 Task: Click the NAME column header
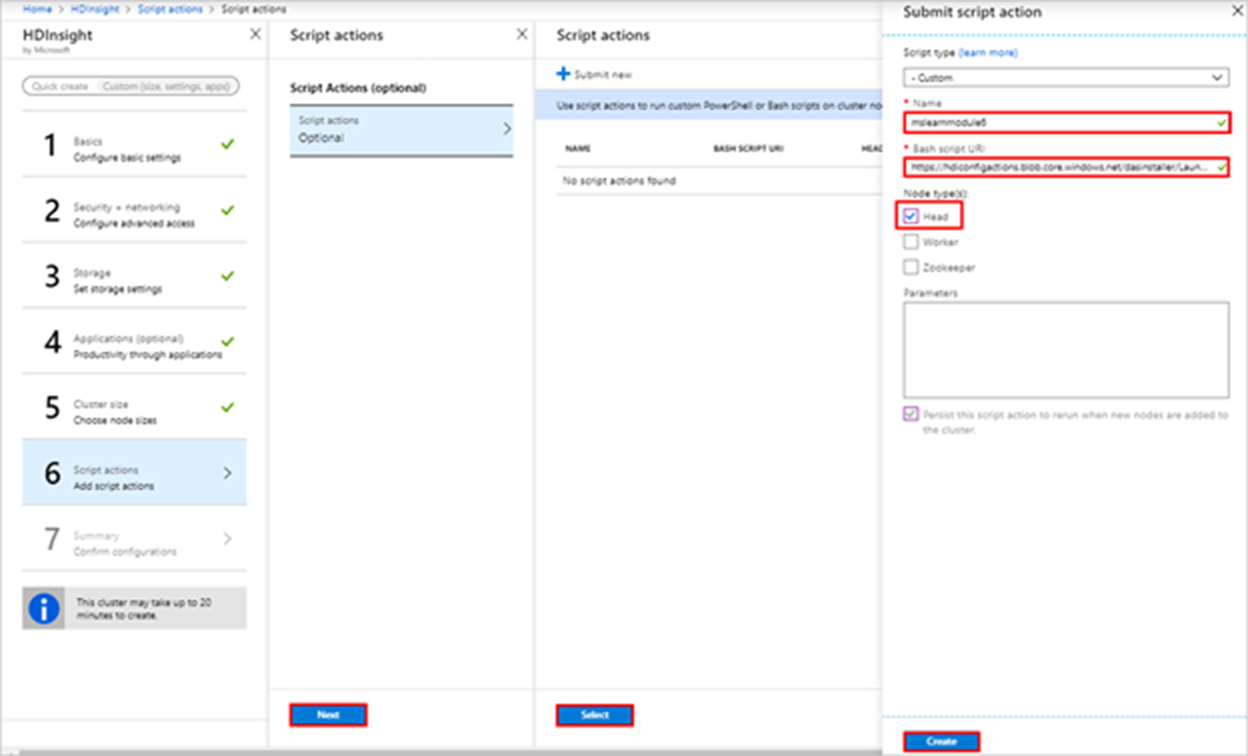coord(578,149)
